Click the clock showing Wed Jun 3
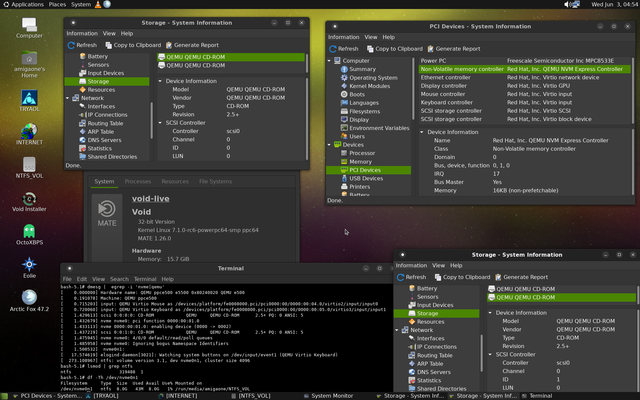Image resolution: width=640 pixels, height=400 pixels. (x=615, y=4)
